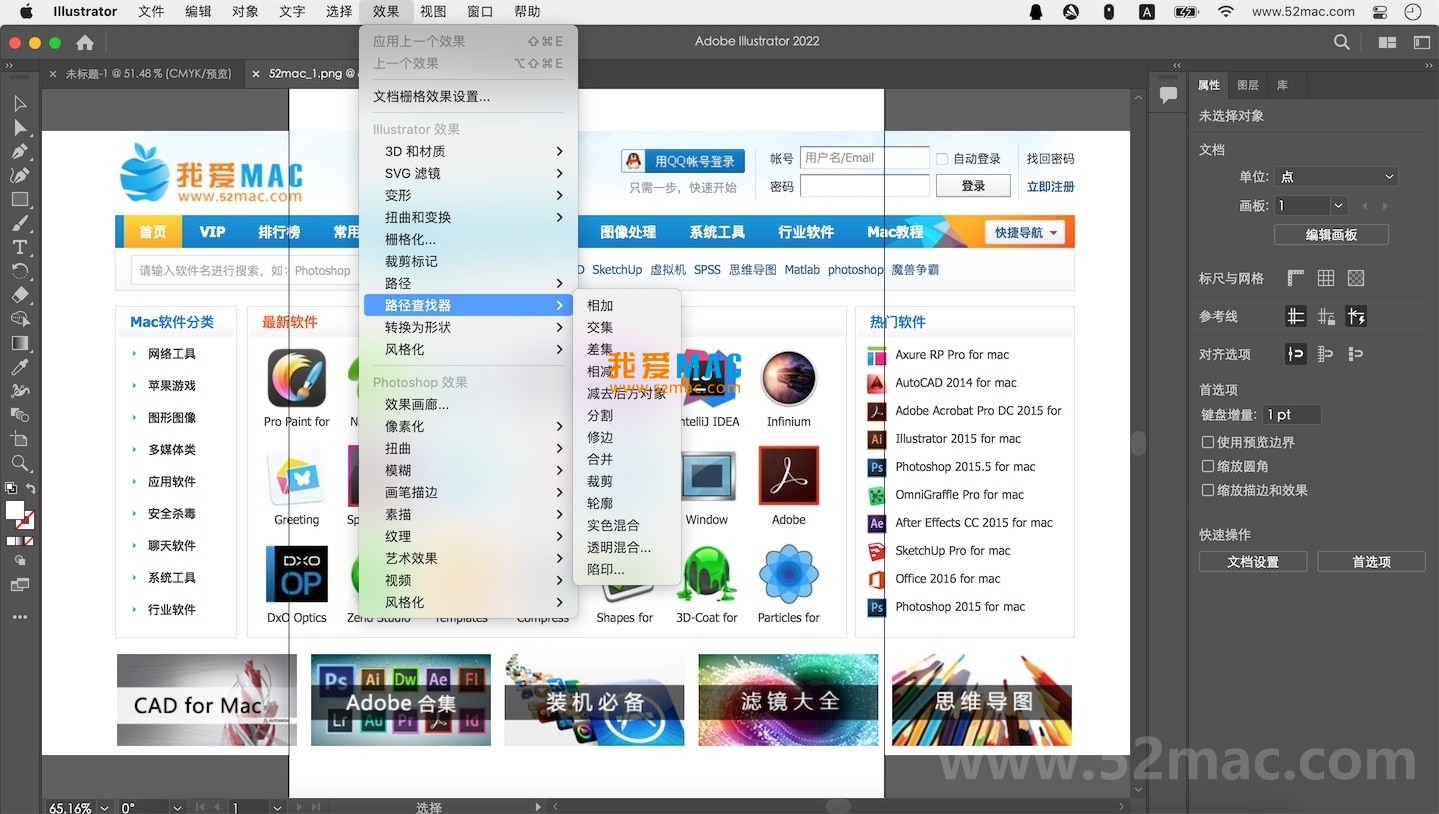Click the None color mode button
Viewport: 1439px width, 814px height.
tap(29, 541)
